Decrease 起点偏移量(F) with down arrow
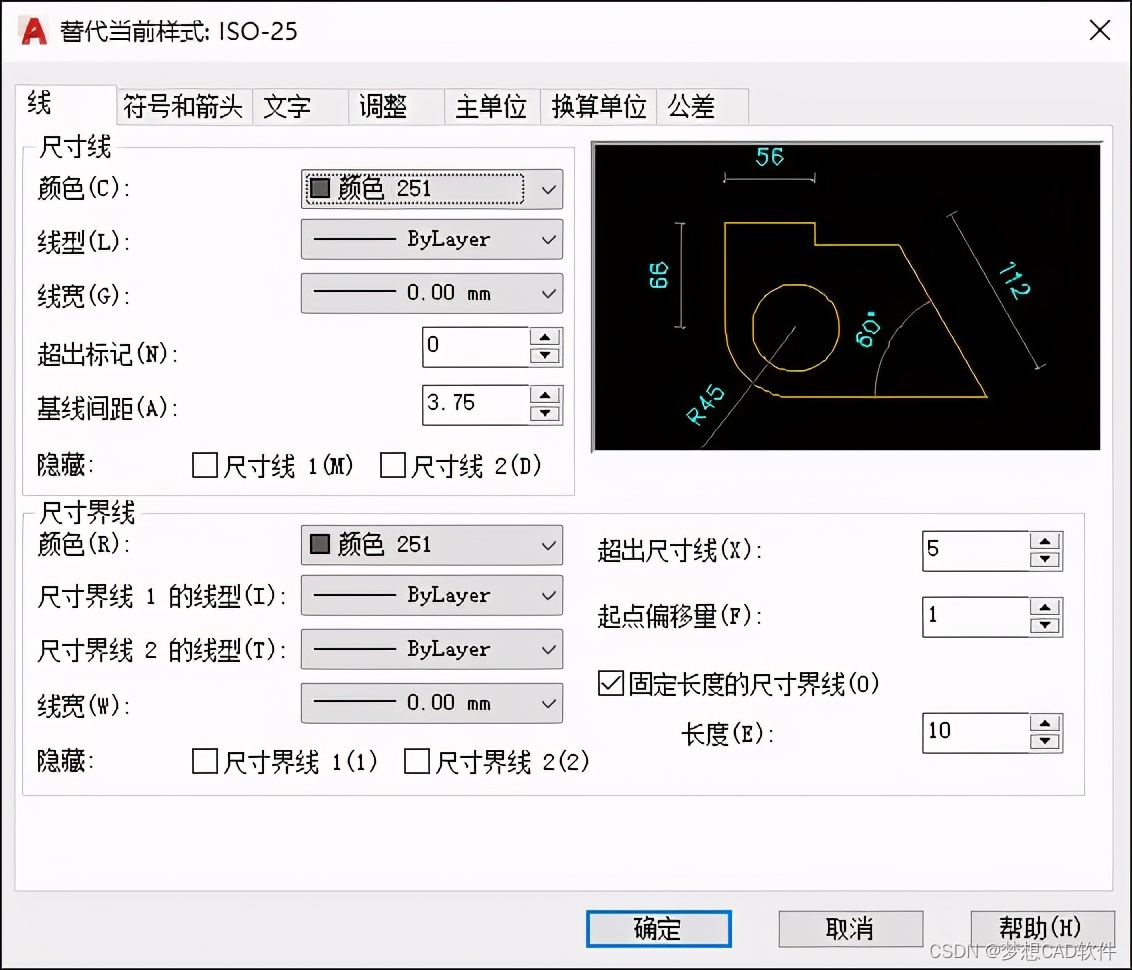1132x970 pixels. point(1045,626)
